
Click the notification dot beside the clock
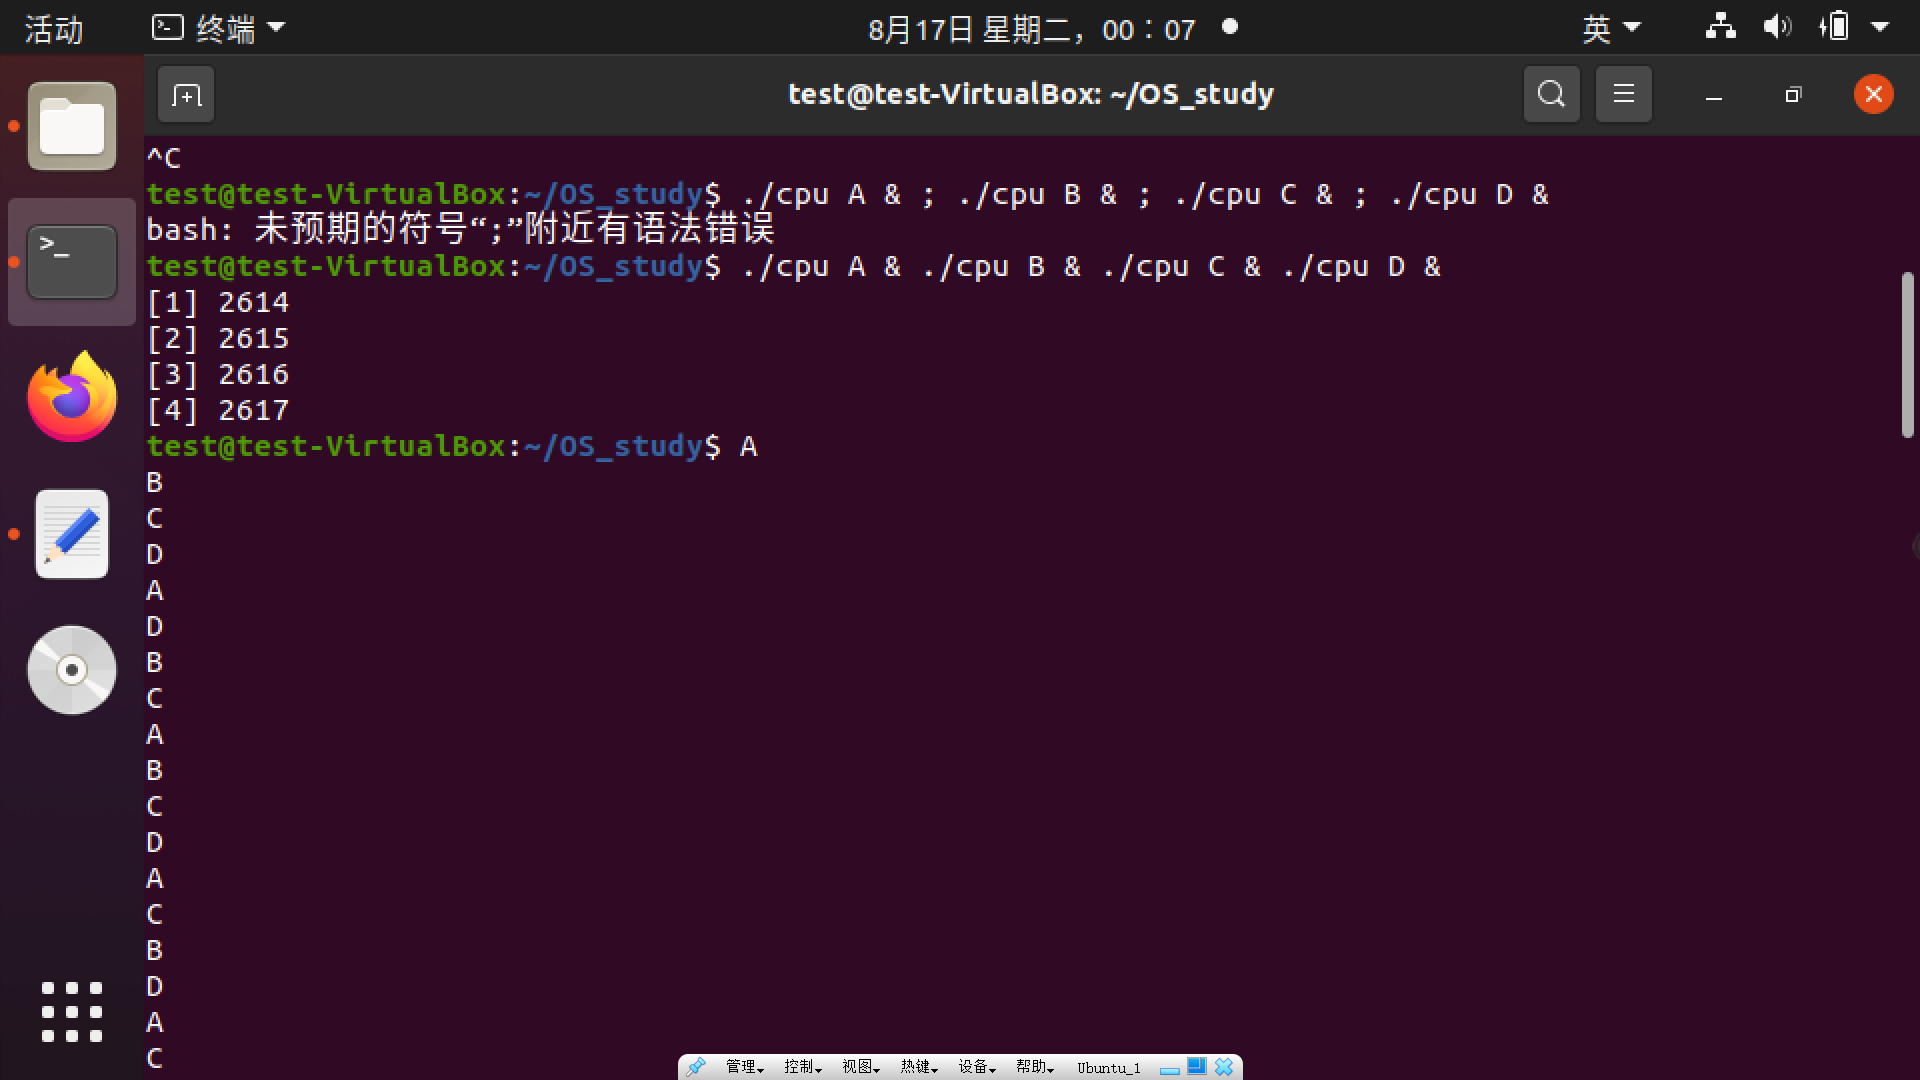click(x=1230, y=27)
